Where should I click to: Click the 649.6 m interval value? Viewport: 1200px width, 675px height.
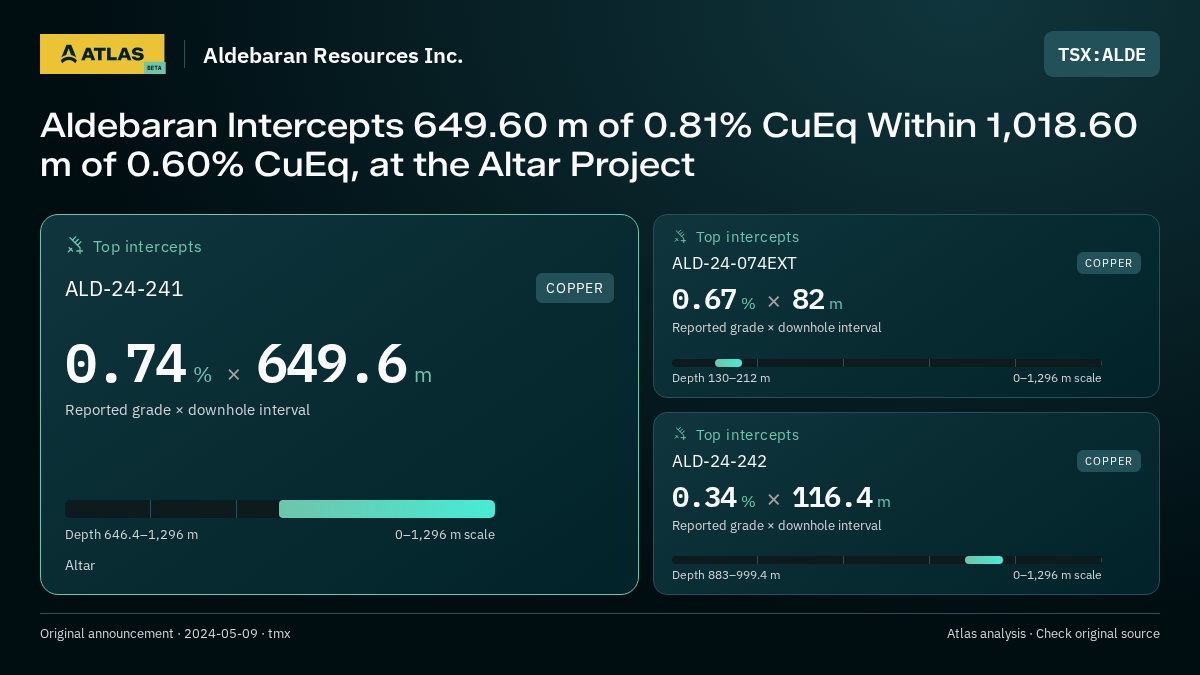click(344, 364)
